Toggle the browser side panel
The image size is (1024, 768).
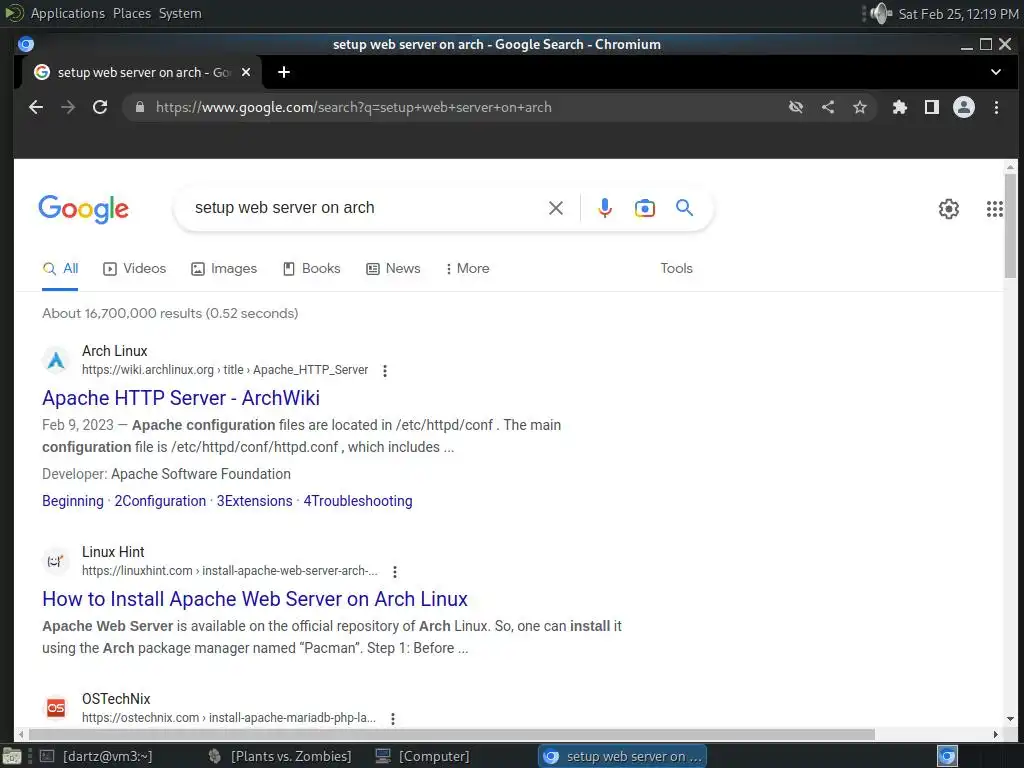coord(931,107)
